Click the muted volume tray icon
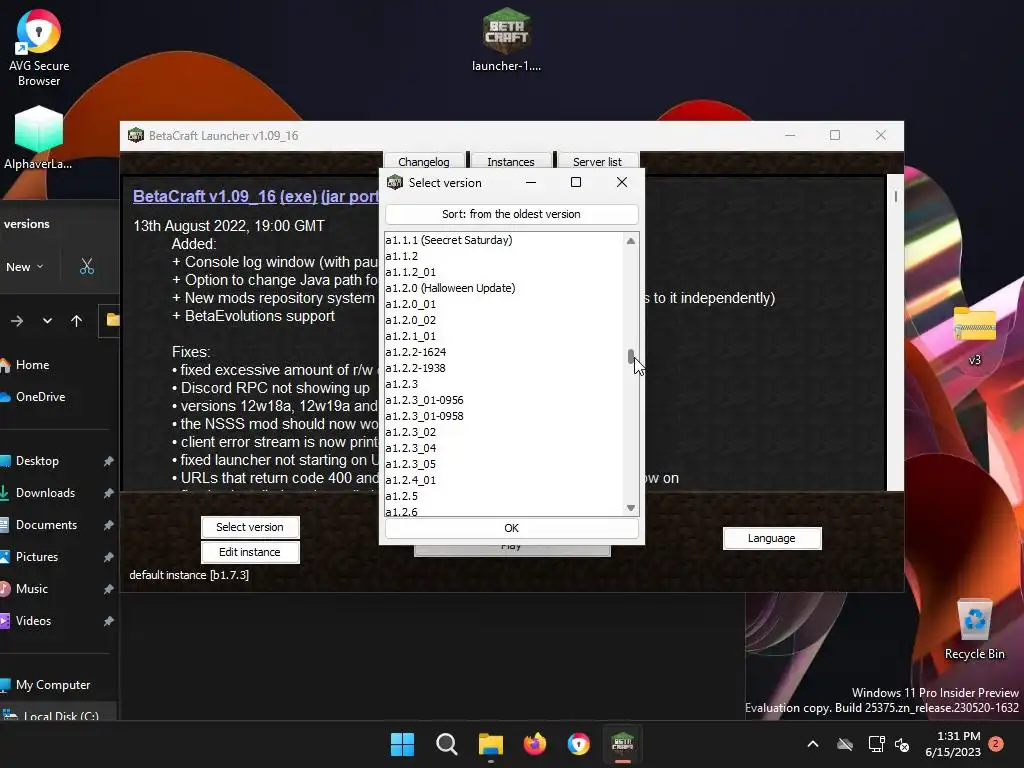The height and width of the screenshot is (768, 1024). pos(903,744)
